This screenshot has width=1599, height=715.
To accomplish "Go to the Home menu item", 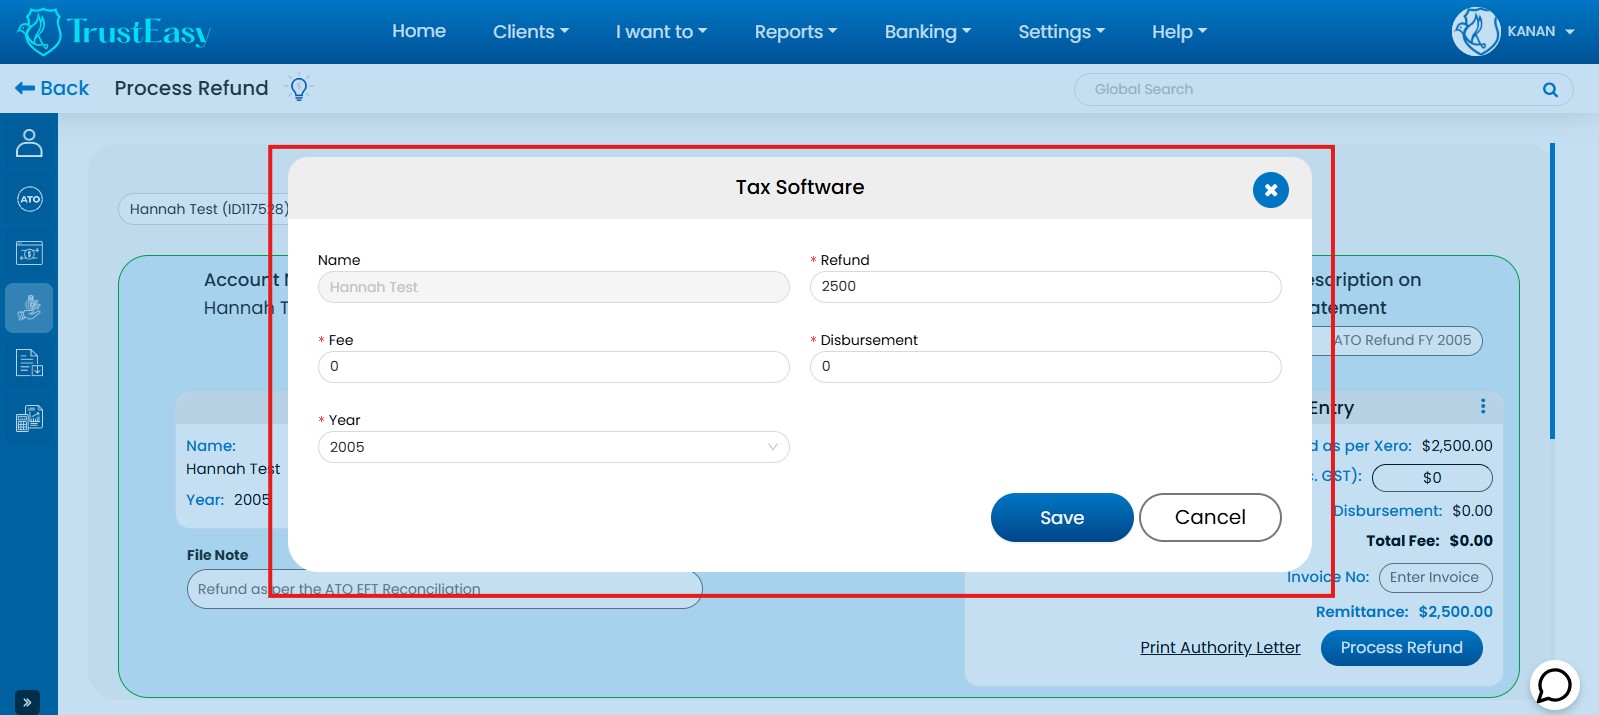I will pos(418,31).
